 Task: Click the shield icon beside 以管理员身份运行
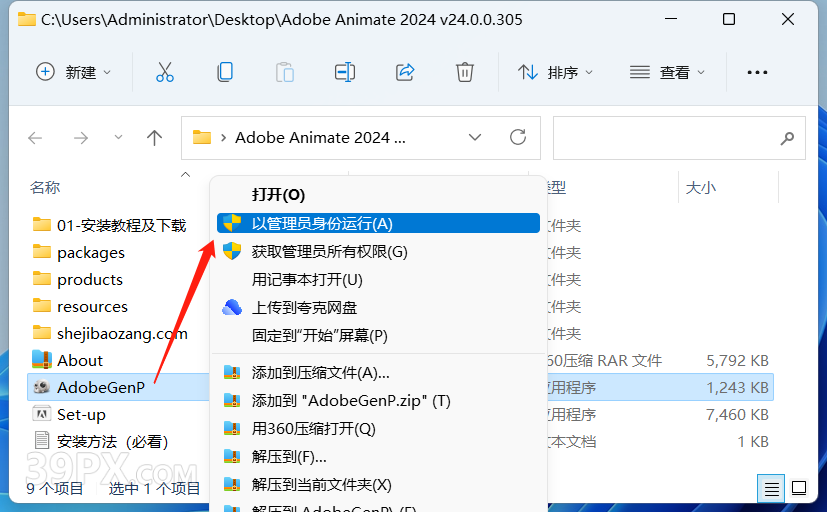(x=232, y=223)
